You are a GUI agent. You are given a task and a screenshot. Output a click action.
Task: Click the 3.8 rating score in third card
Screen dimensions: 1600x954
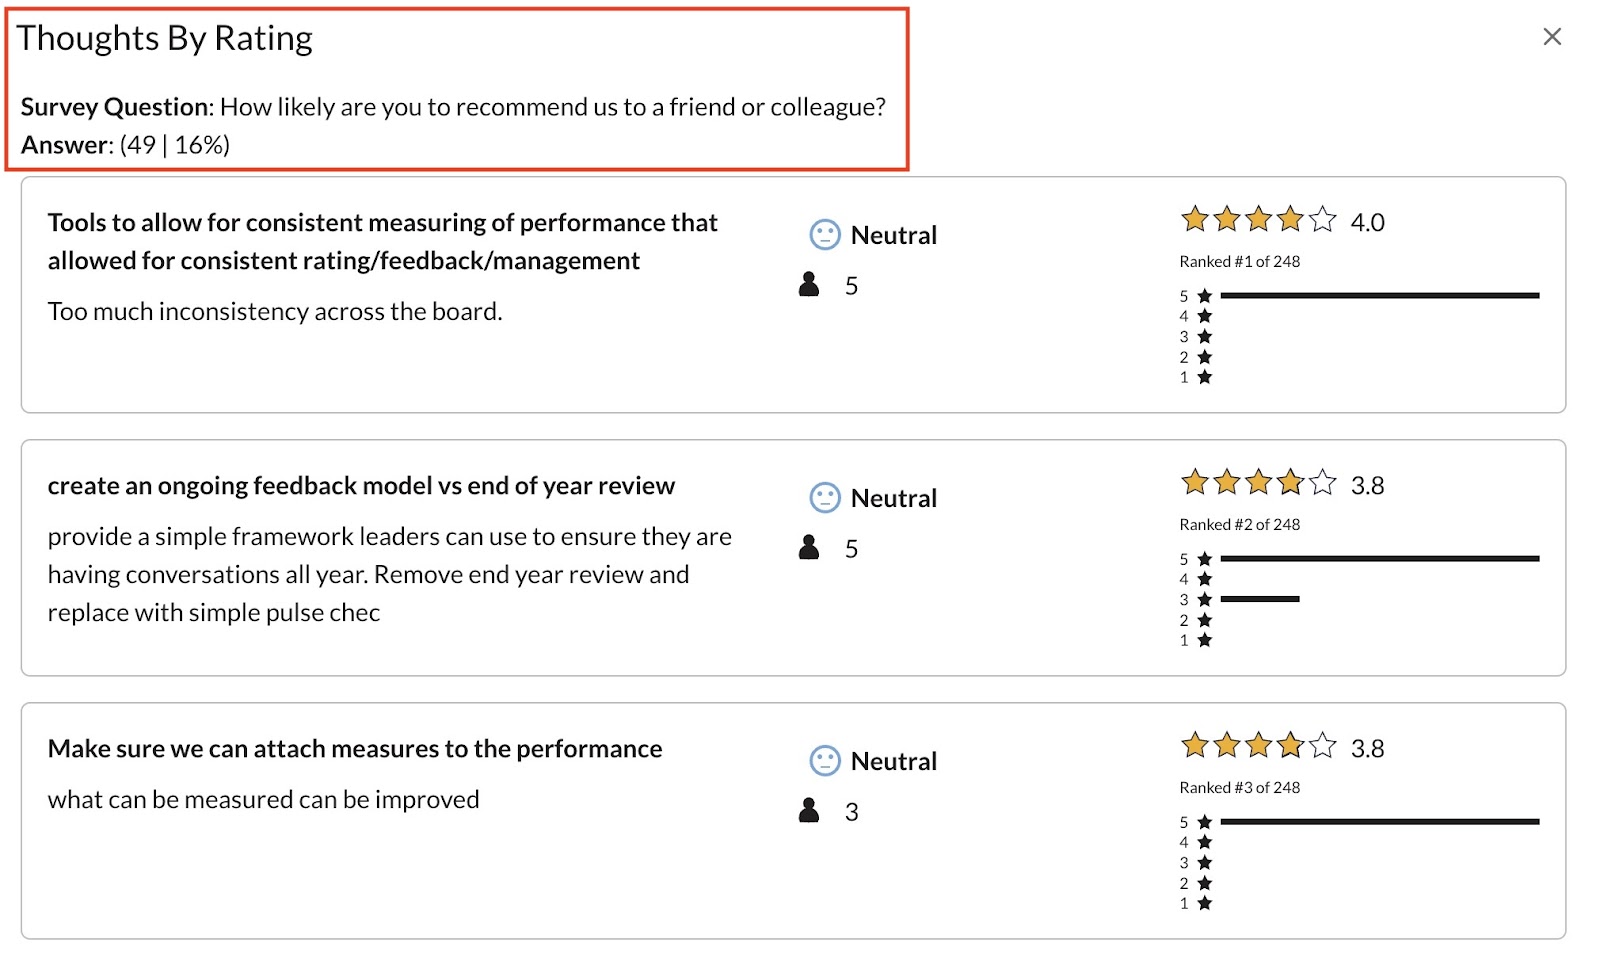(1367, 749)
